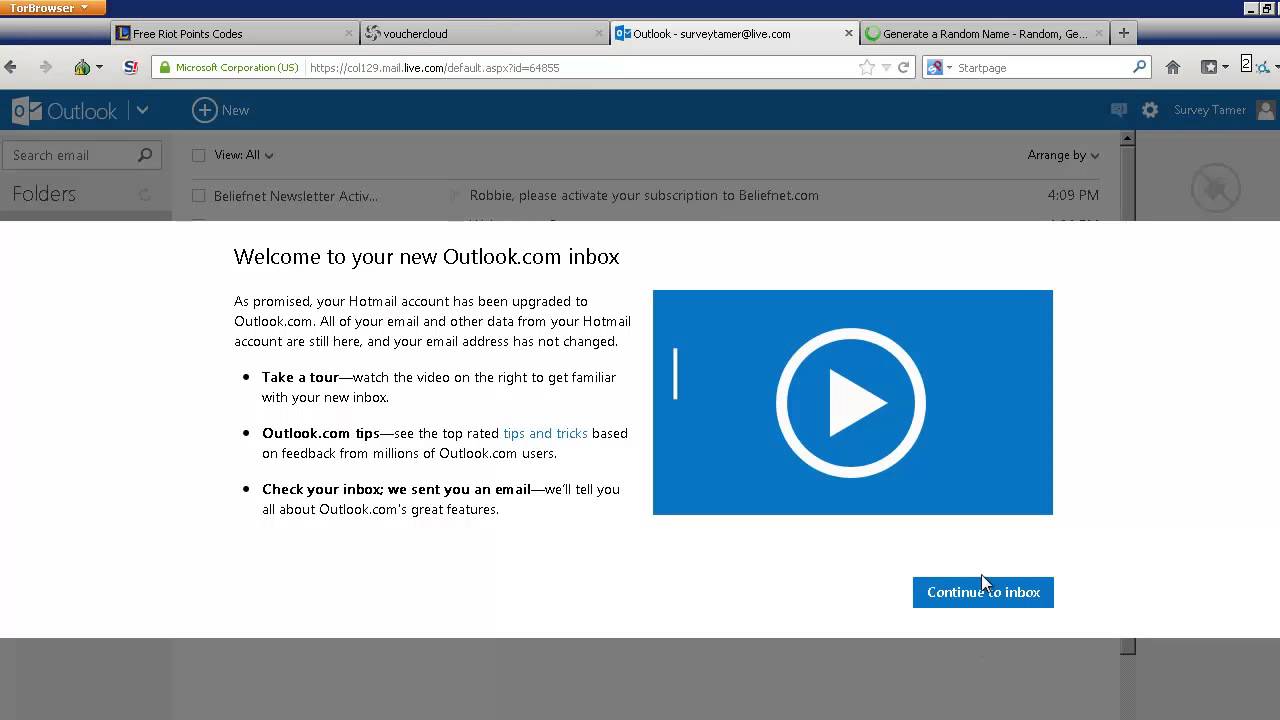Go to the browser home page
The height and width of the screenshot is (720, 1280).
click(1173, 67)
